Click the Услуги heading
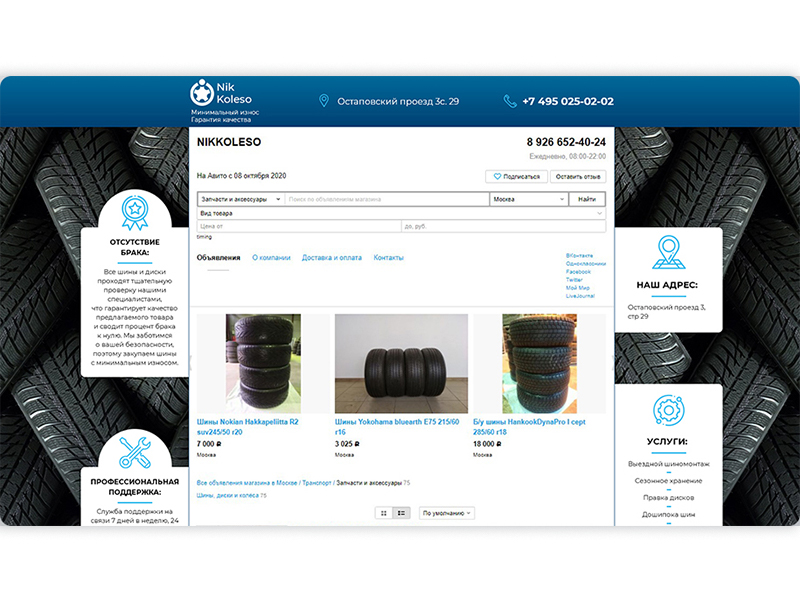The image size is (800, 600). pos(667,441)
